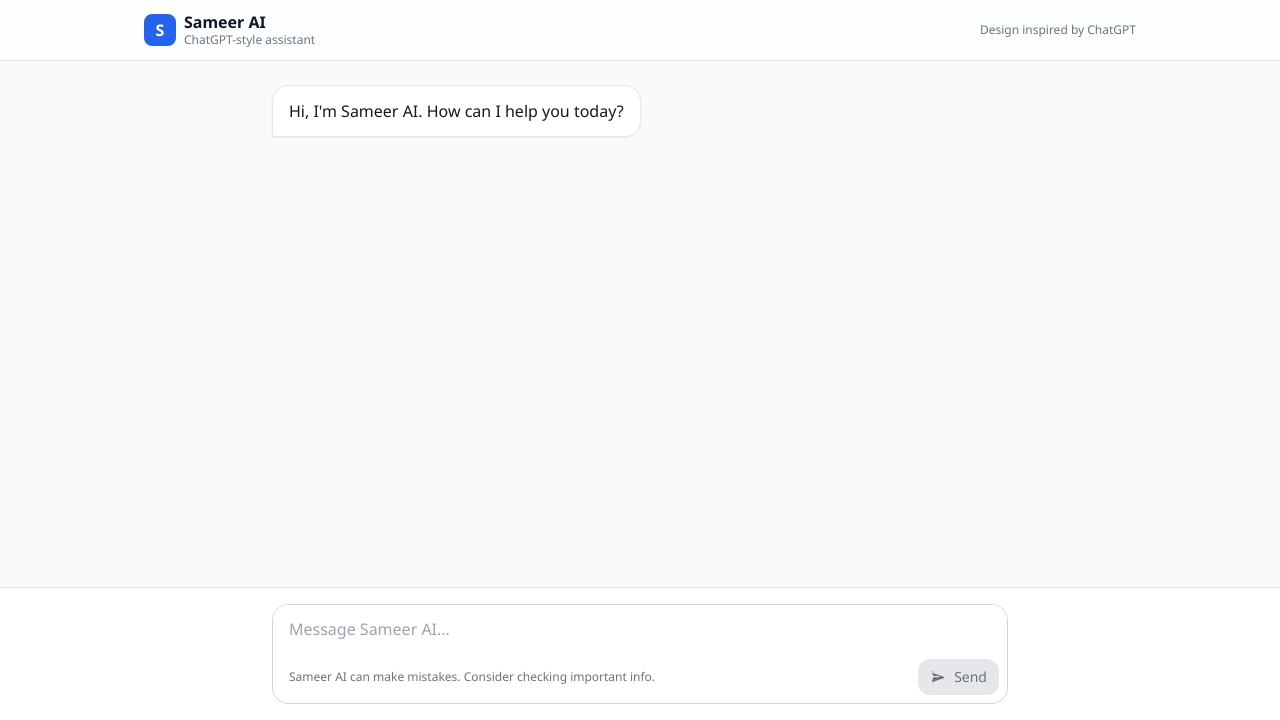Click "How can I help you today?" text

(525, 111)
